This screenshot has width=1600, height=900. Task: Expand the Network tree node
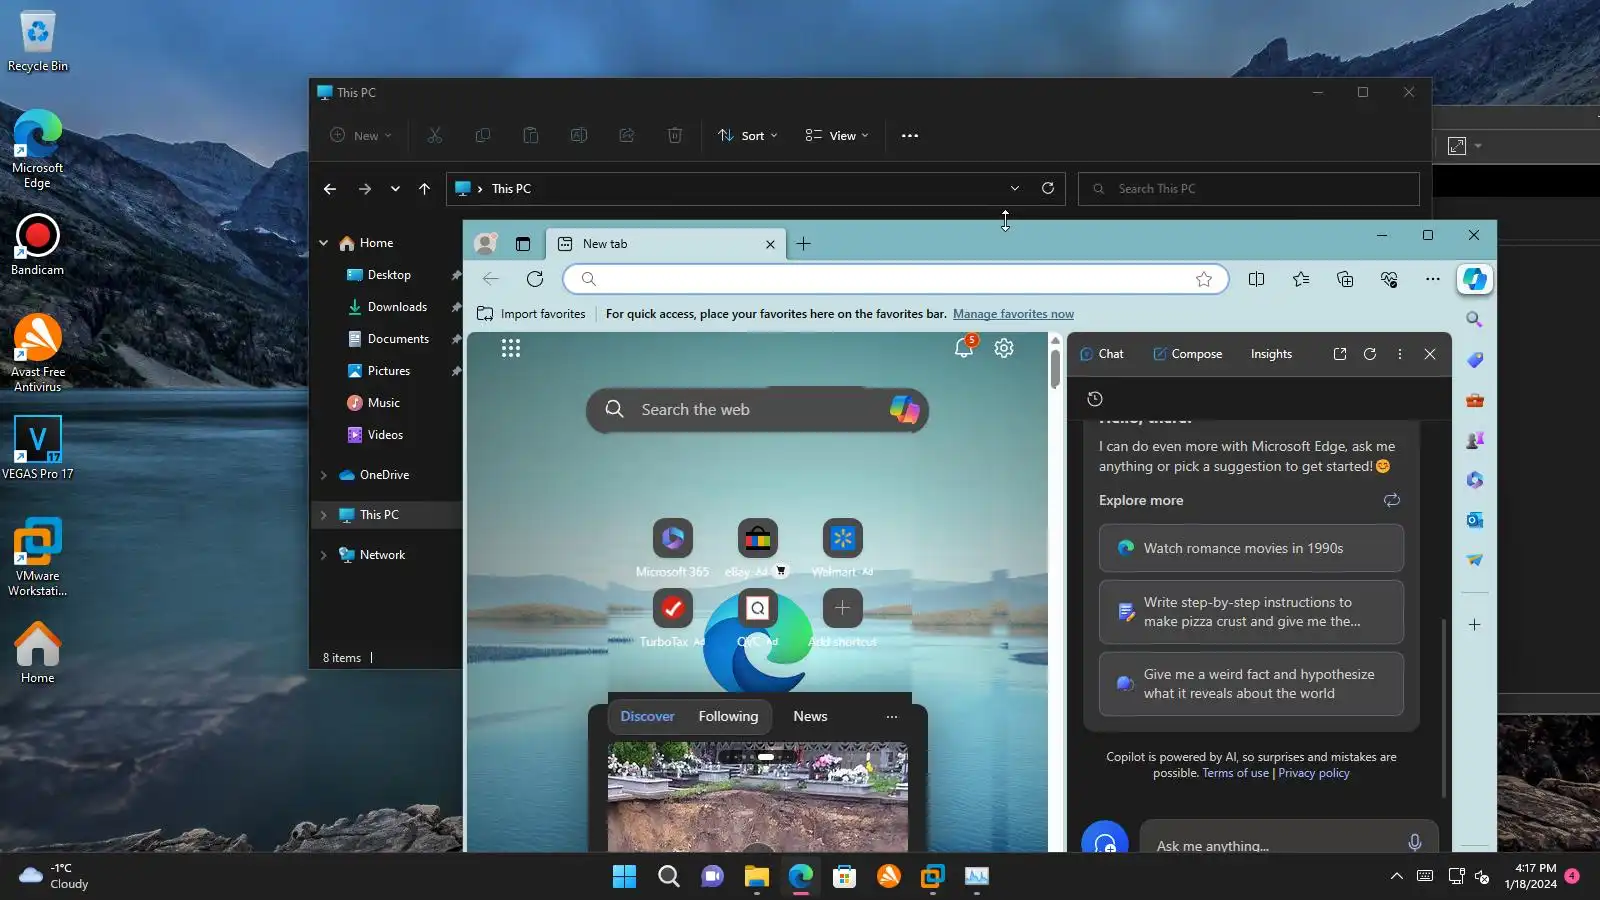click(324, 555)
